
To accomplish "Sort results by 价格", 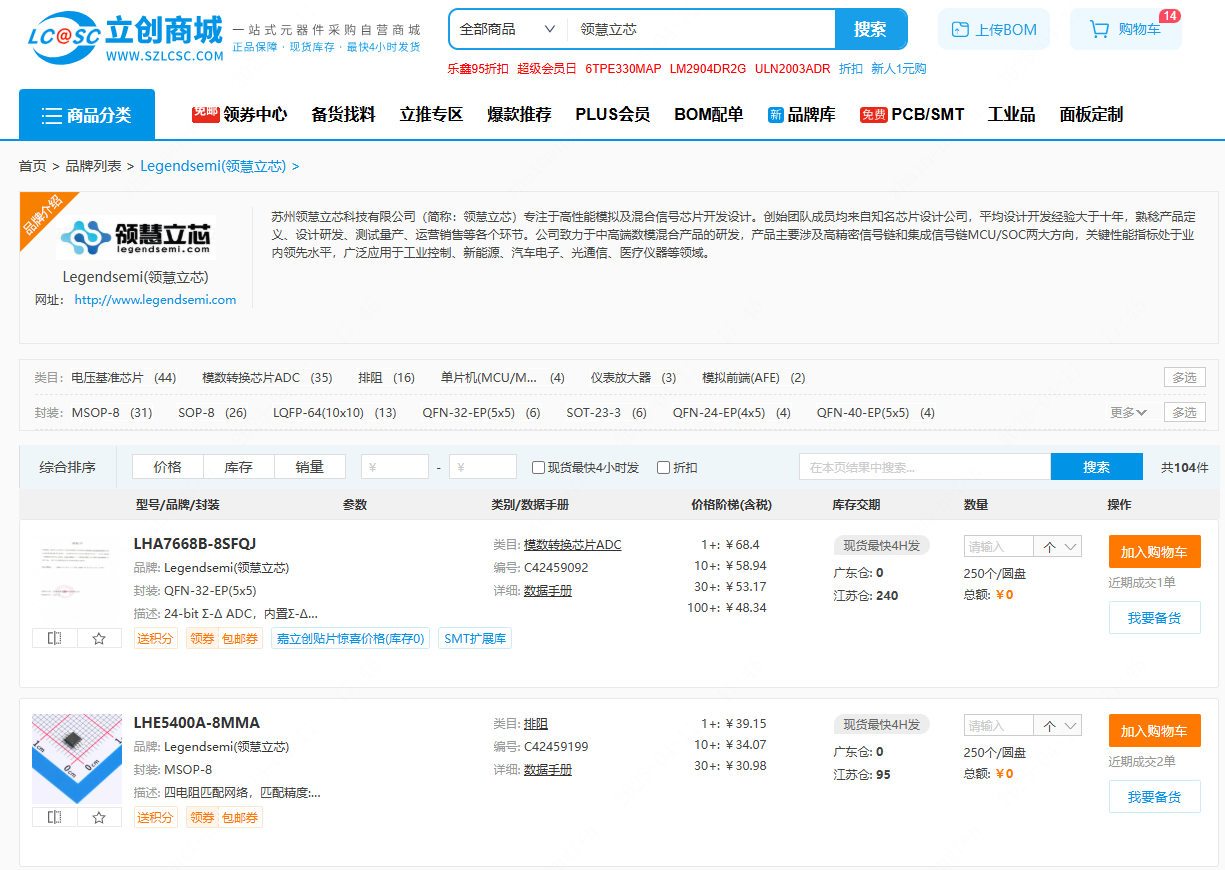I will 168,467.
